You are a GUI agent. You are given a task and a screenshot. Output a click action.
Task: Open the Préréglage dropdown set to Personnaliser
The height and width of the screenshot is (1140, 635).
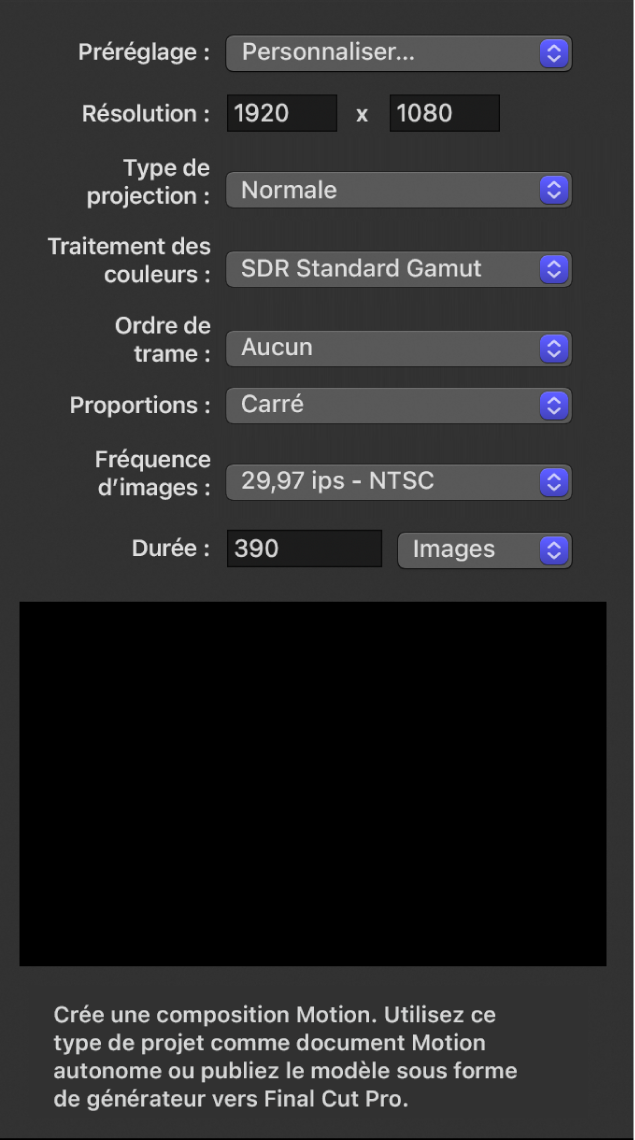398,53
